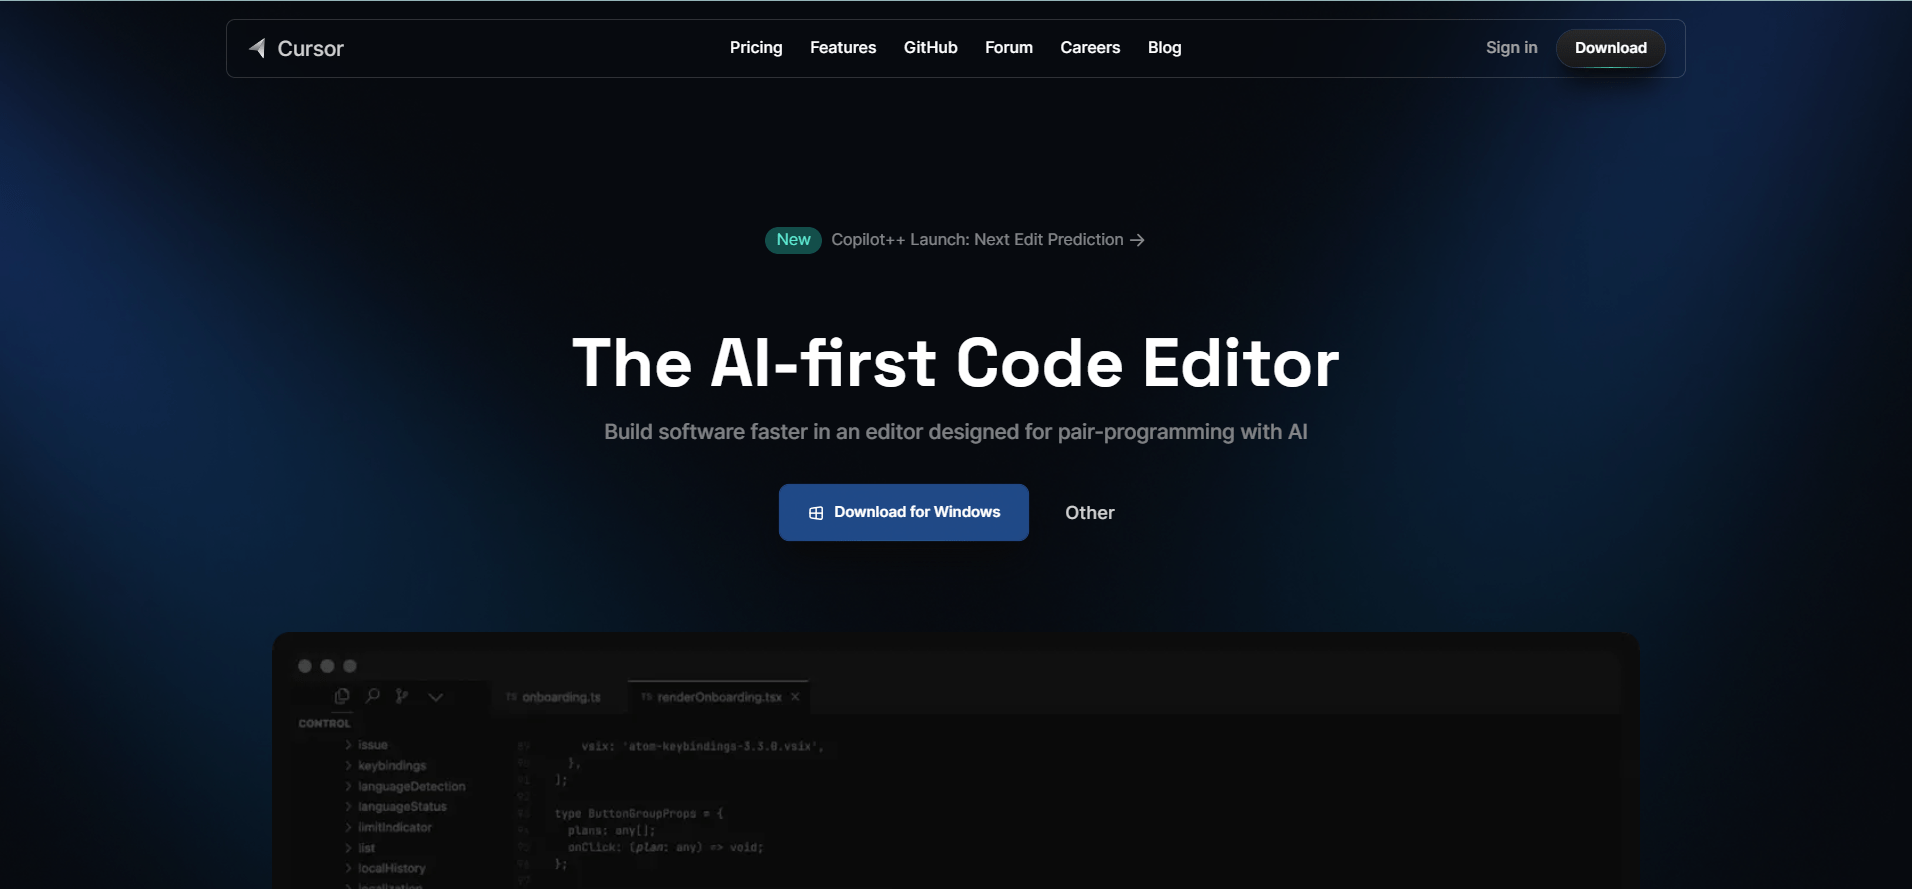
Task: Click Sign in link
Action: pos(1511,48)
